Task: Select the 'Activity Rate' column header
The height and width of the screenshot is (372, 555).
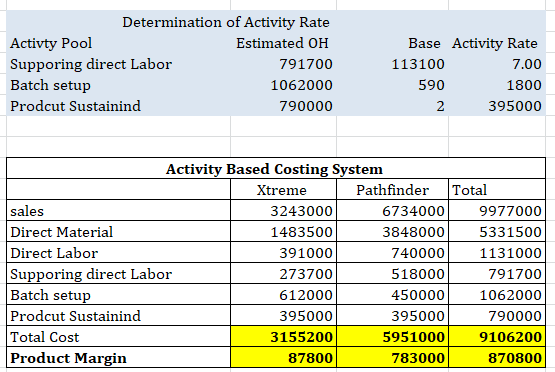Action: point(494,43)
